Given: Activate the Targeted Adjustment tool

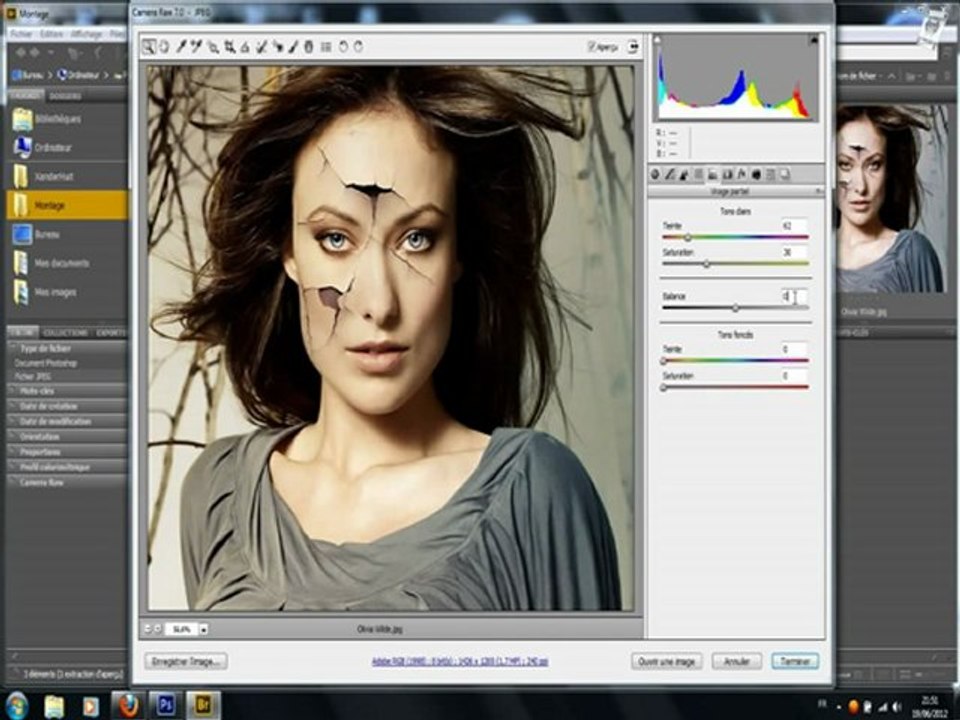Looking at the screenshot, I should [x=213, y=47].
